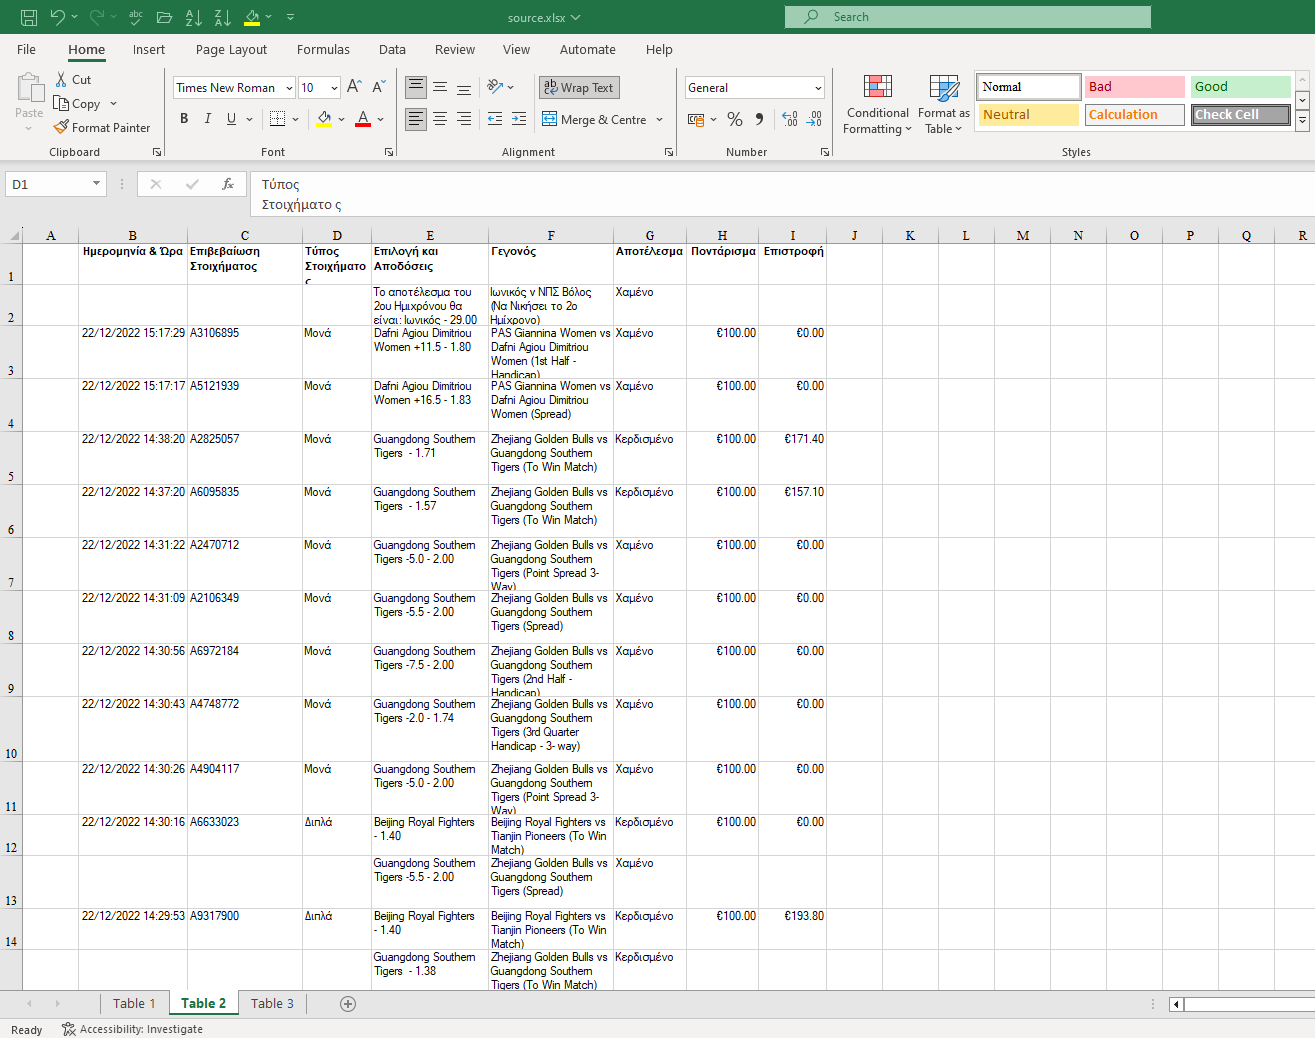Click the Spelling check icon in the quick access toolbar
The height and width of the screenshot is (1038, 1315).
(136, 17)
